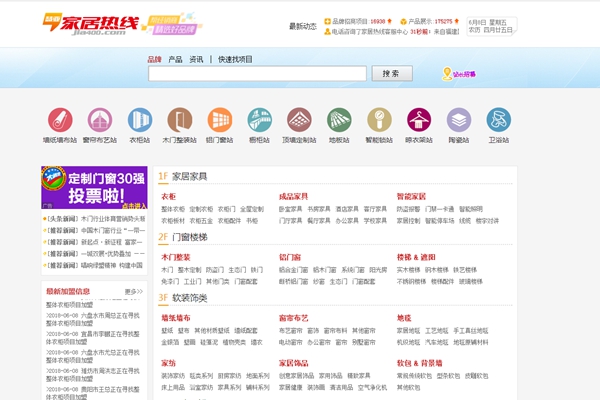Click the 防盗门 sub-category link
Screen dimensions: 600x400
215,270
